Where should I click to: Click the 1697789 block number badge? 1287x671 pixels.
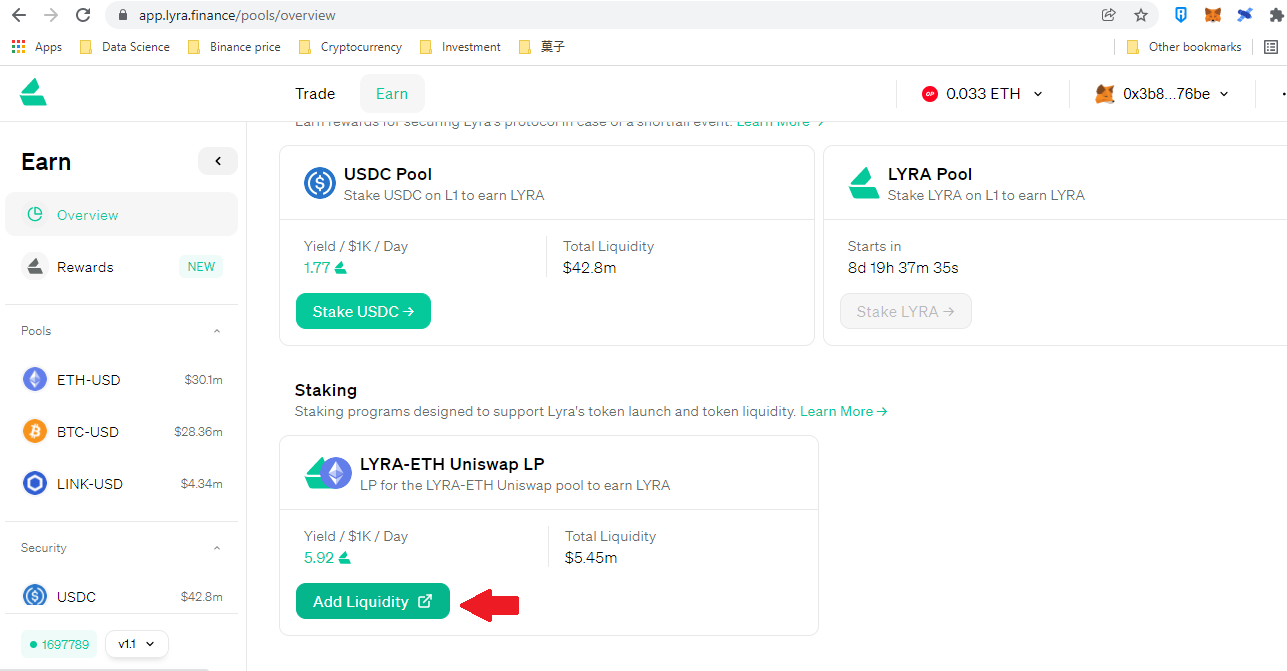59,644
